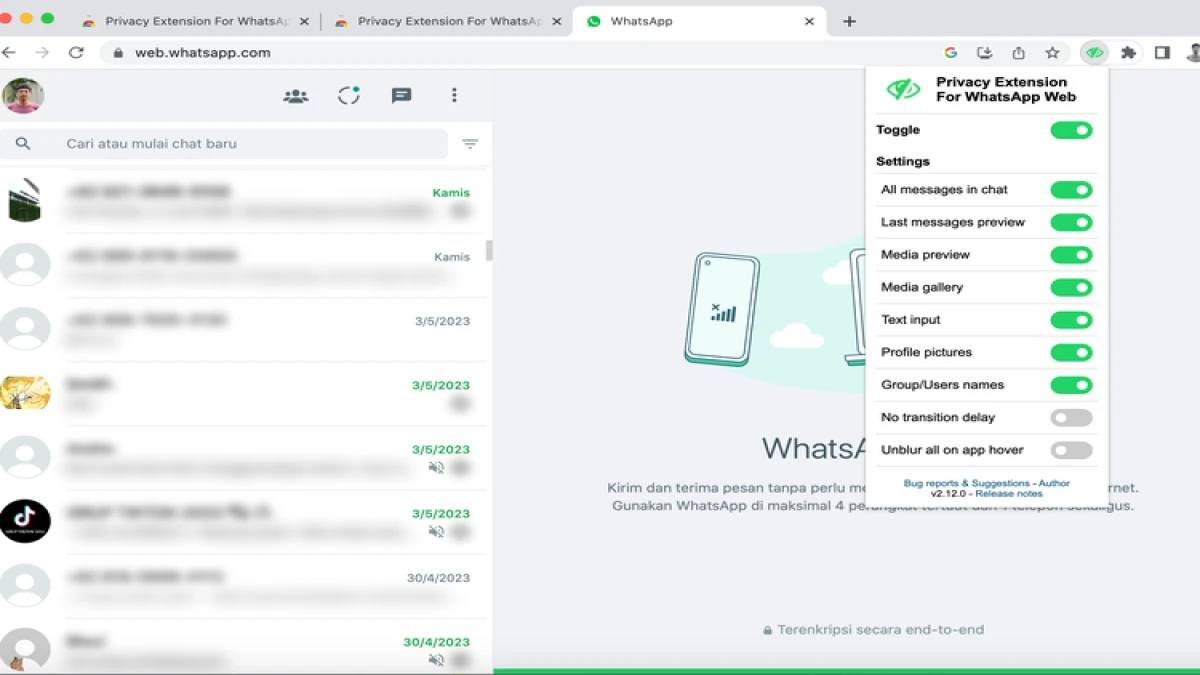Viewport: 1200px width, 675px height.
Task: Open a new browser tab
Action: coord(849,21)
